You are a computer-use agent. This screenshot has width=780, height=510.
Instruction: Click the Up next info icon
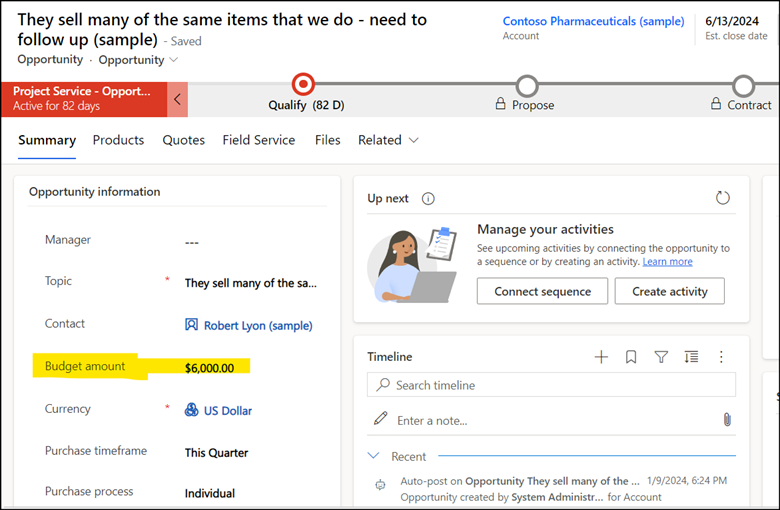428,198
